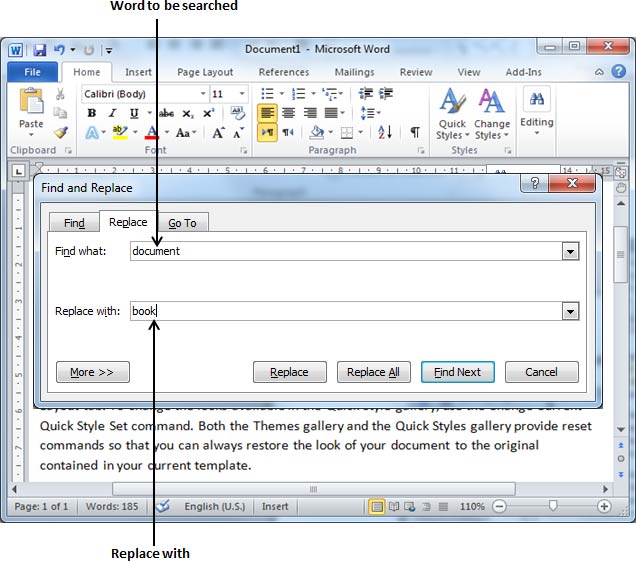Open the Quick Styles gallery
The width and height of the screenshot is (636, 561).
[452, 113]
